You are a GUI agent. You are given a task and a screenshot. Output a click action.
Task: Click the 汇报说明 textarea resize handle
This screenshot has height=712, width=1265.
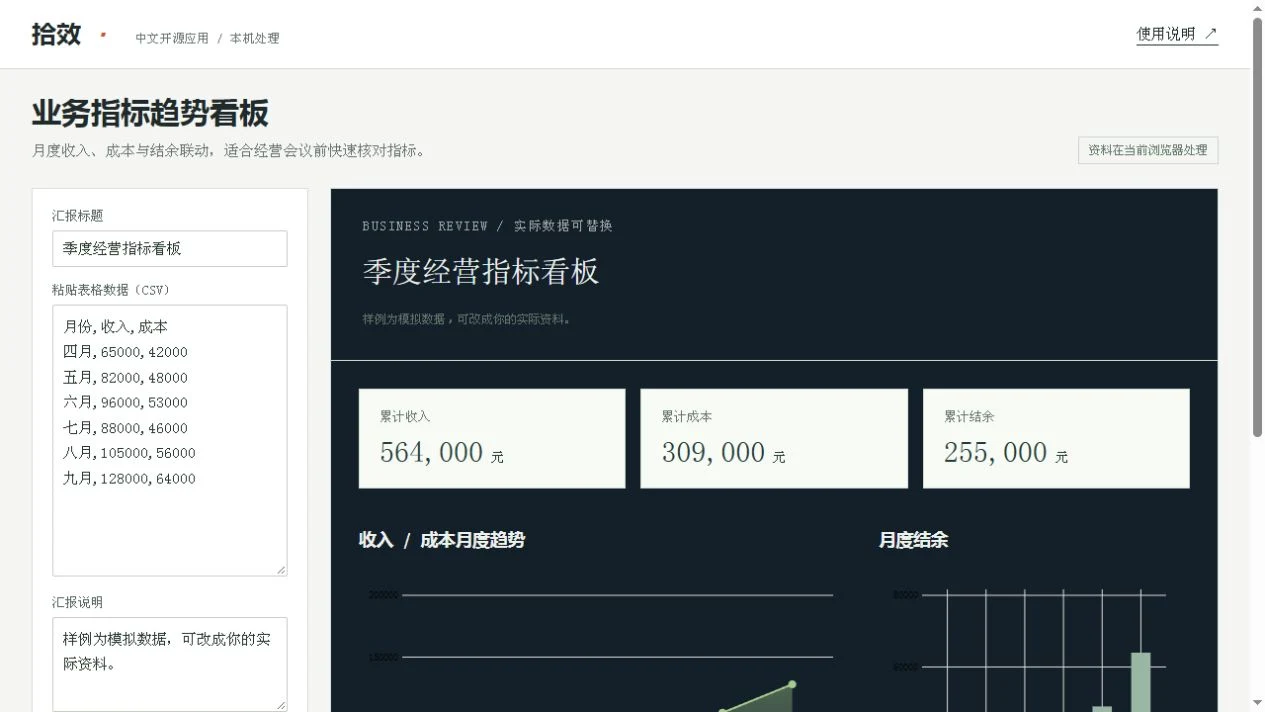281,705
